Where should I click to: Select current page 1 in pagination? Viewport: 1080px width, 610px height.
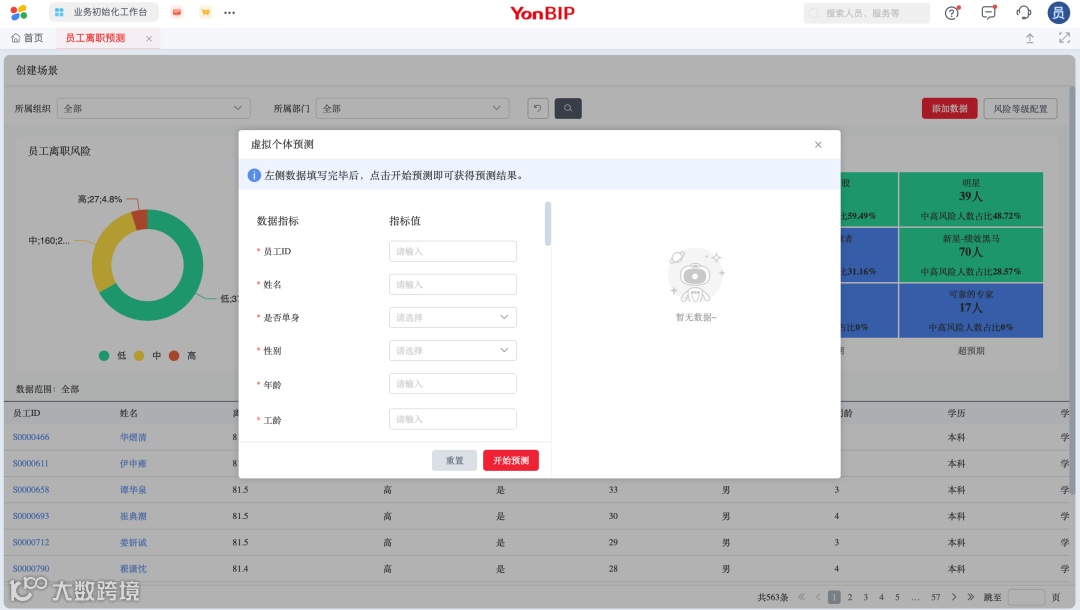point(834,597)
